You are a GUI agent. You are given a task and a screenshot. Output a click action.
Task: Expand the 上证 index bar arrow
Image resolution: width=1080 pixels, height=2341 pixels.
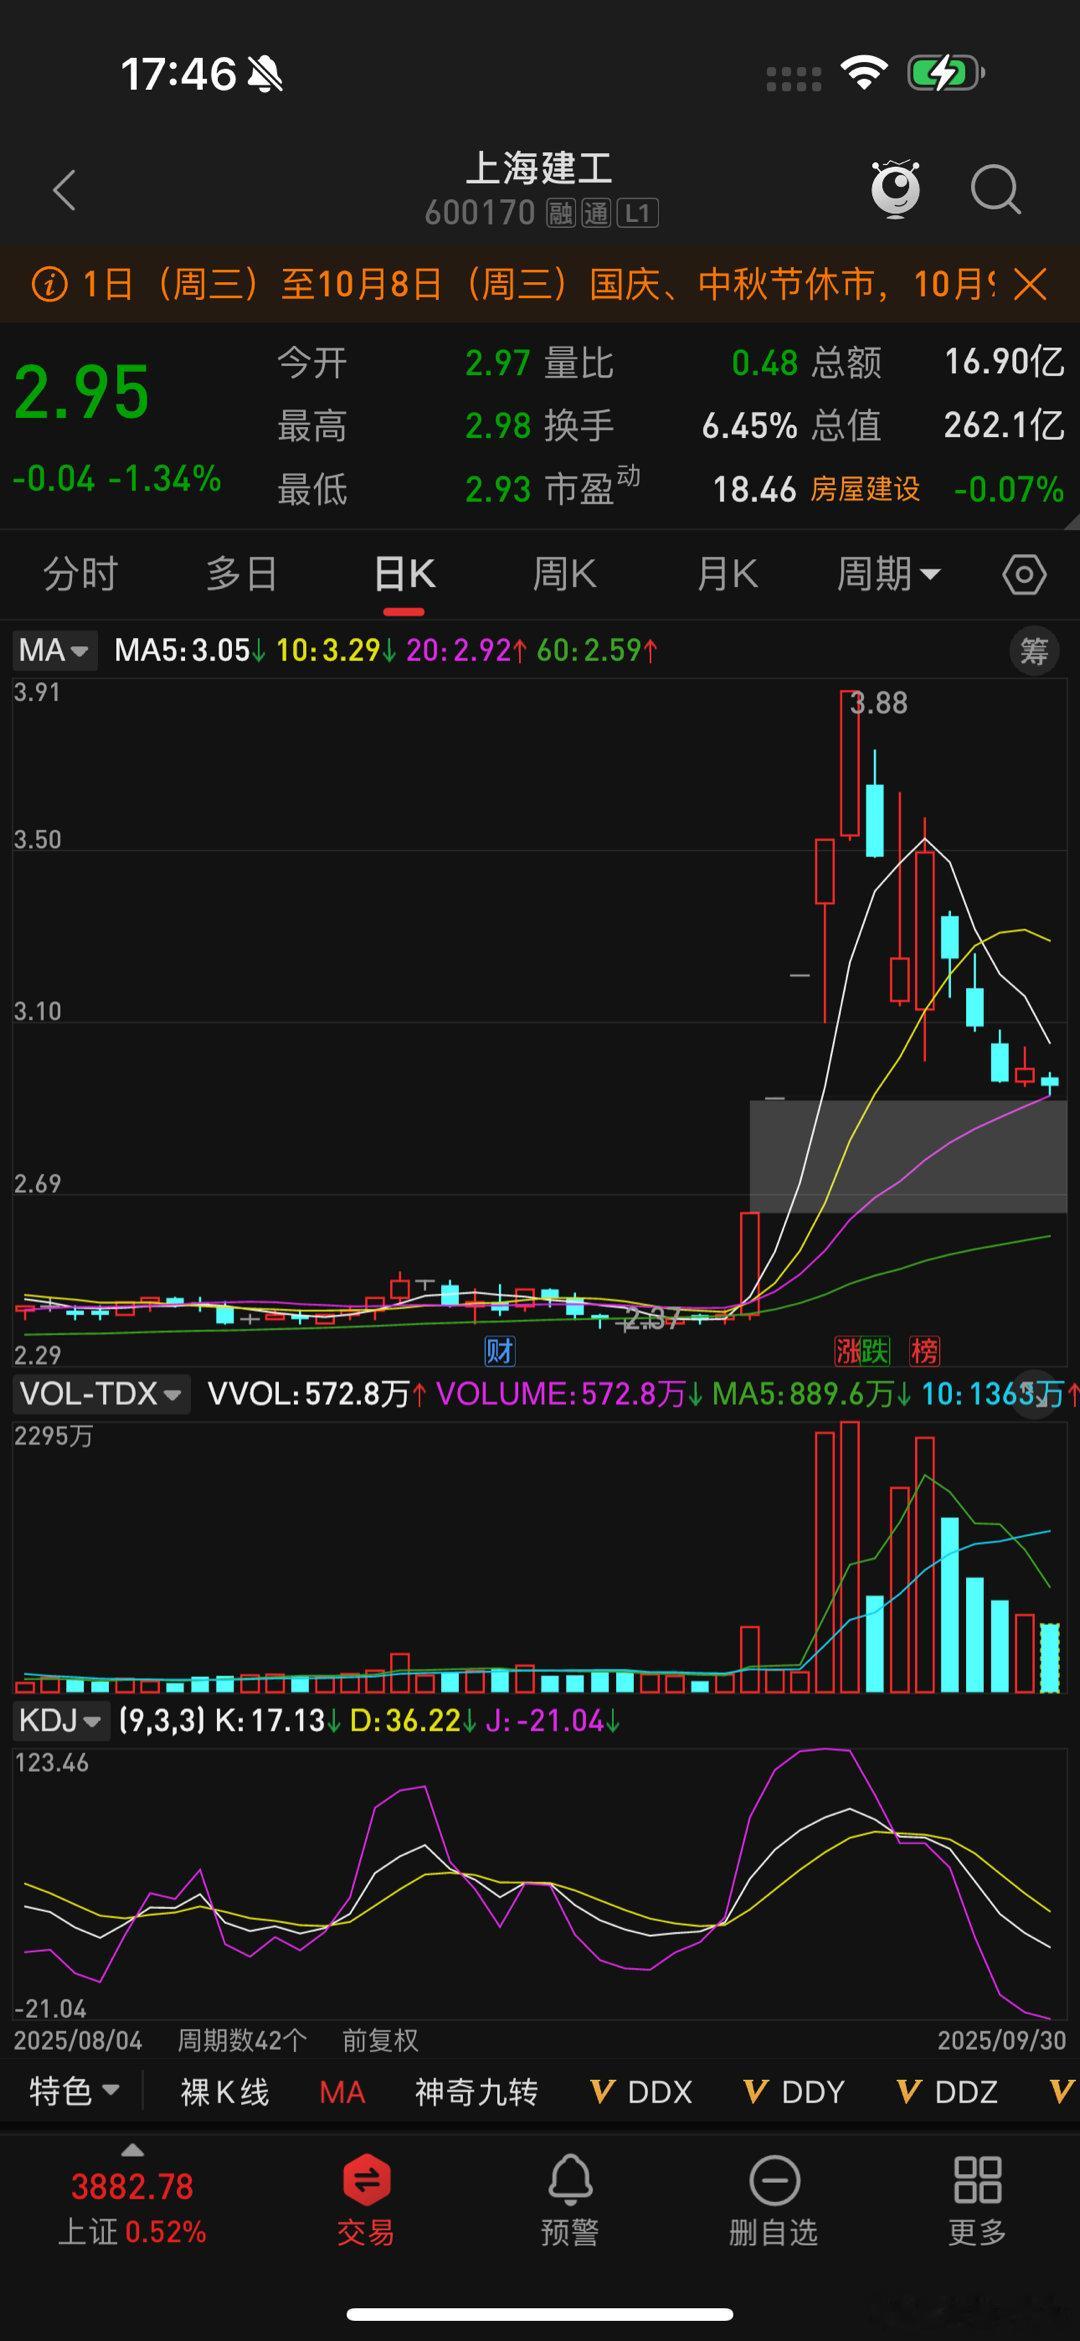coord(132,2150)
